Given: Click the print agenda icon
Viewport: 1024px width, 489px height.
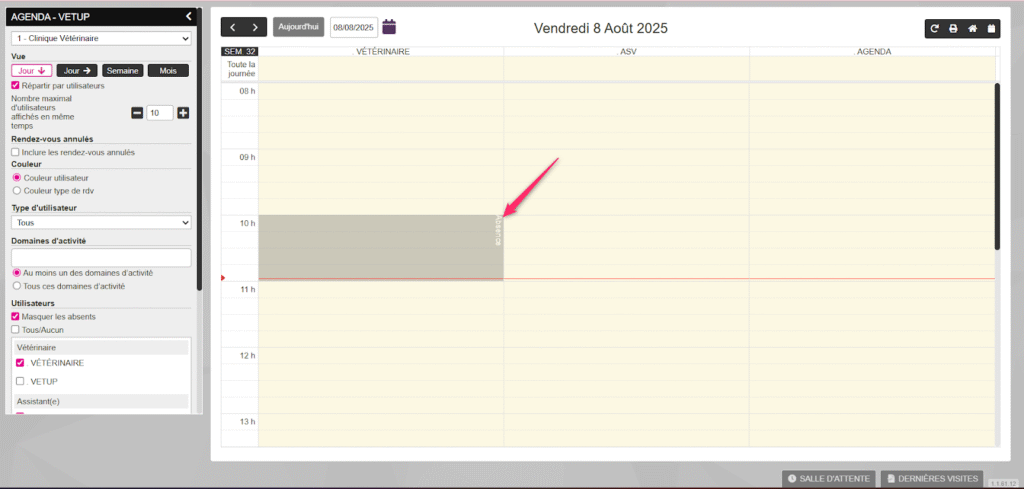Looking at the screenshot, I should (953, 28).
